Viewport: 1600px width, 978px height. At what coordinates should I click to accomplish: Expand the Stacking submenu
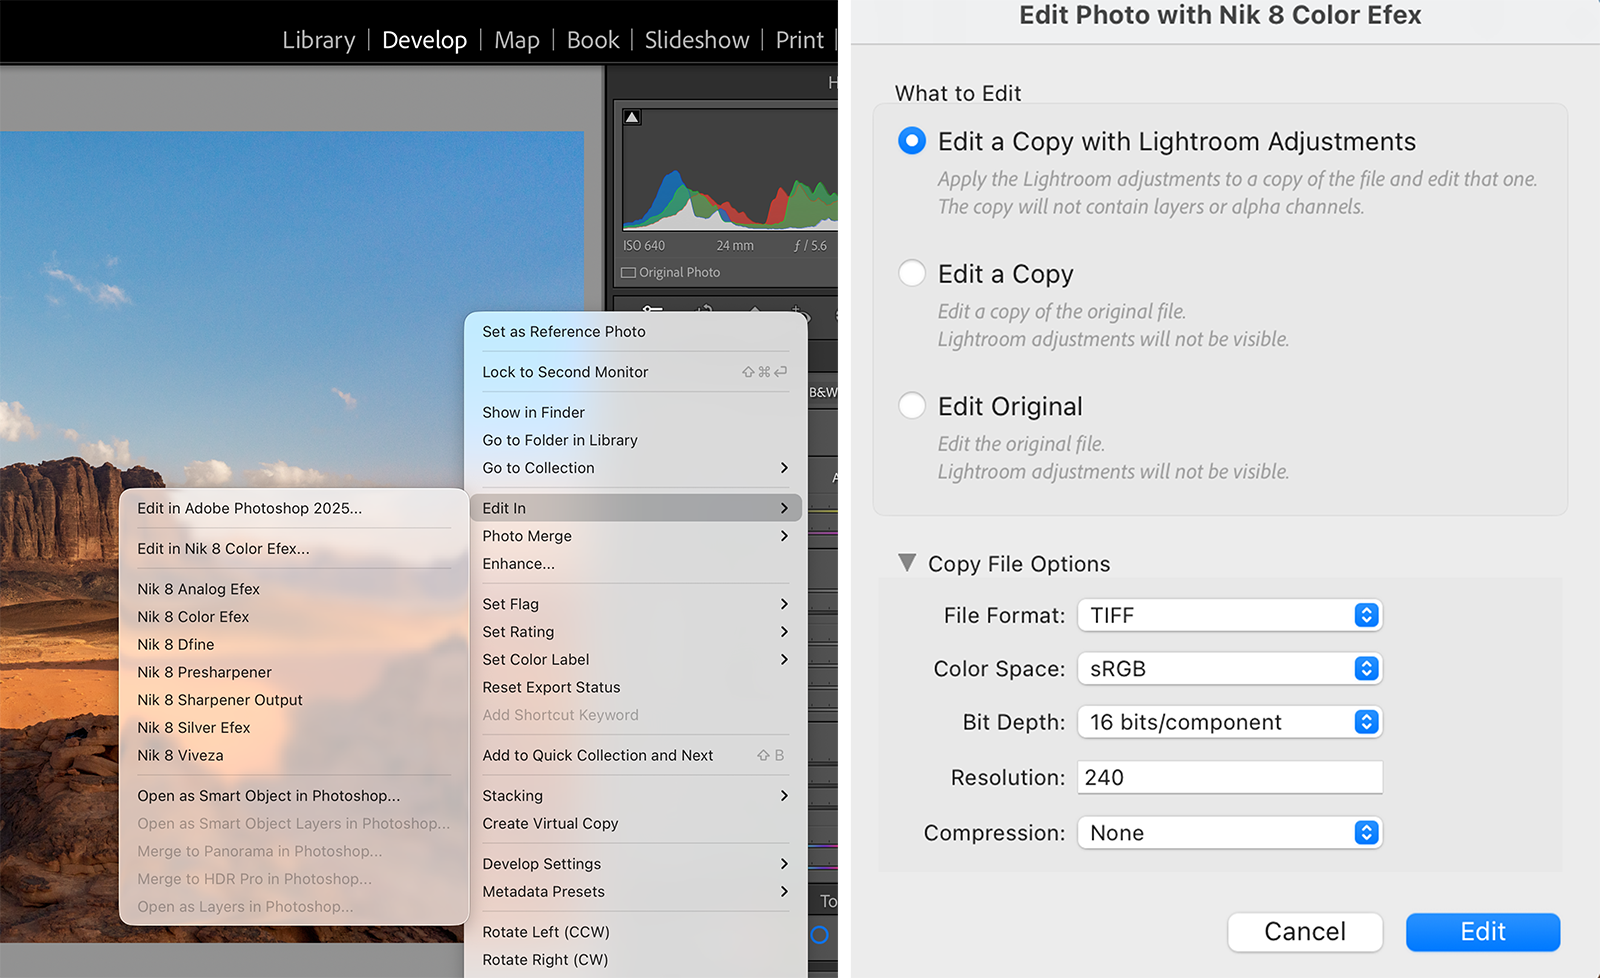[x=636, y=796]
